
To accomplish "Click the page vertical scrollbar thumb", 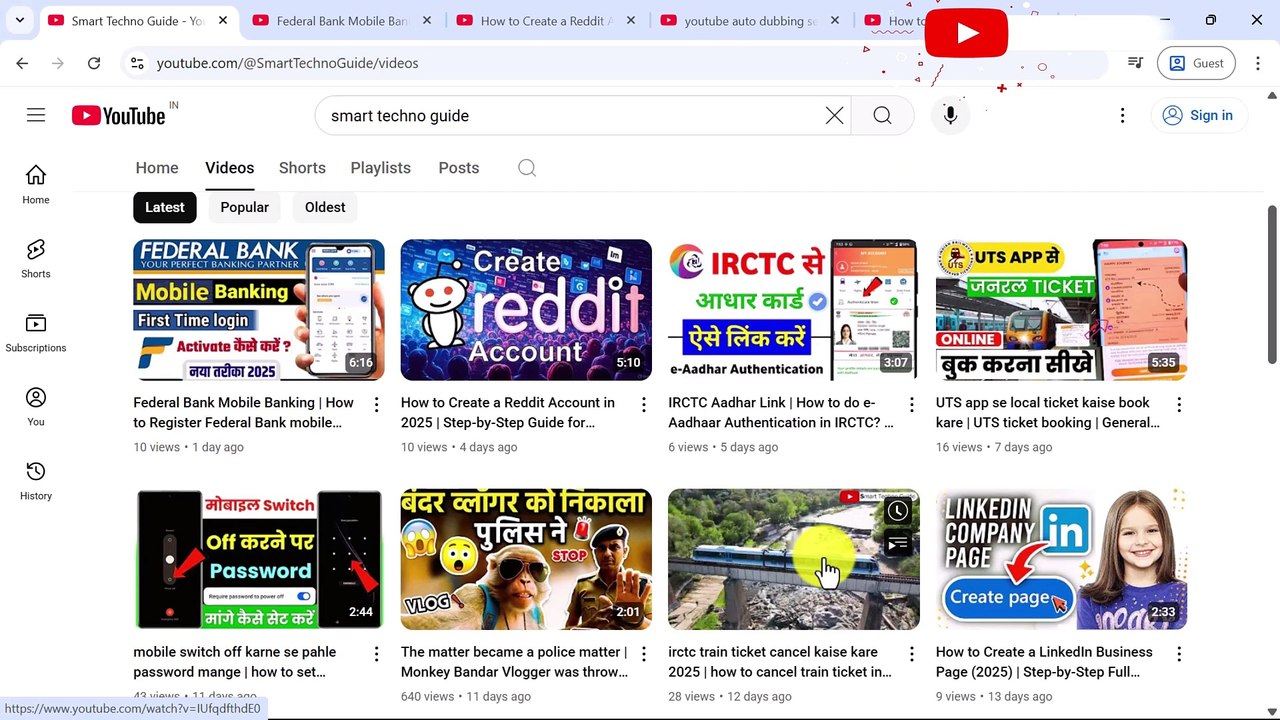I will pyautogui.click(x=1272, y=286).
